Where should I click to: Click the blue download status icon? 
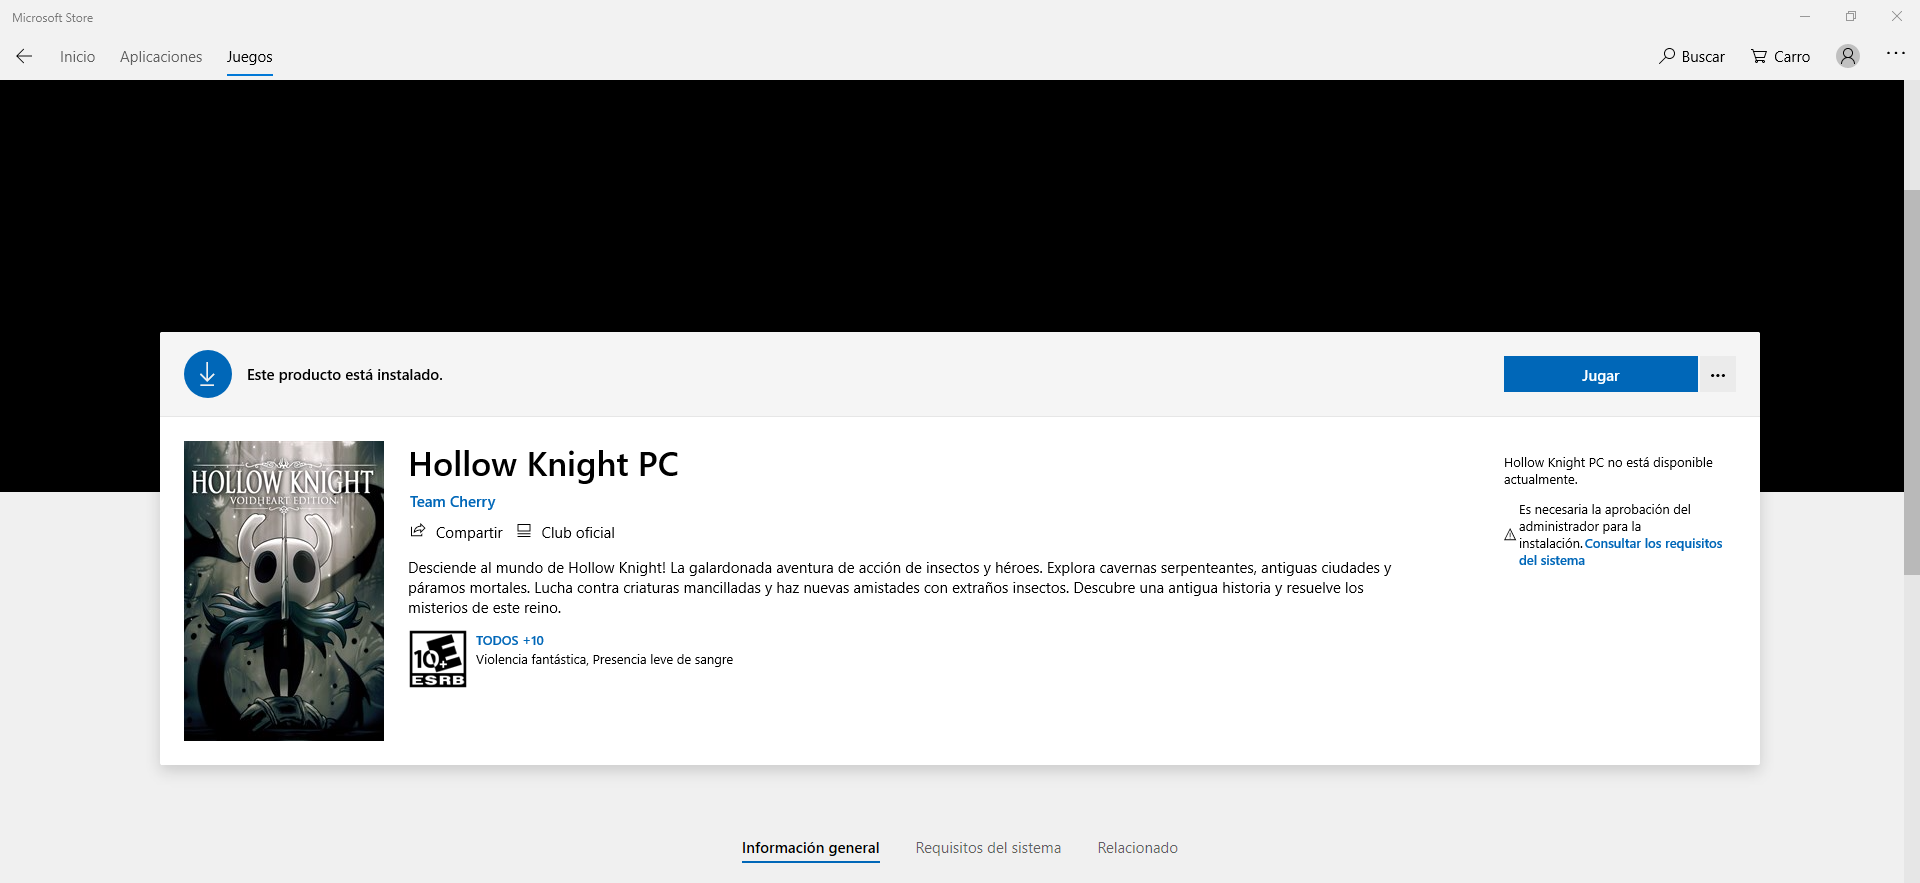point(208,374)
